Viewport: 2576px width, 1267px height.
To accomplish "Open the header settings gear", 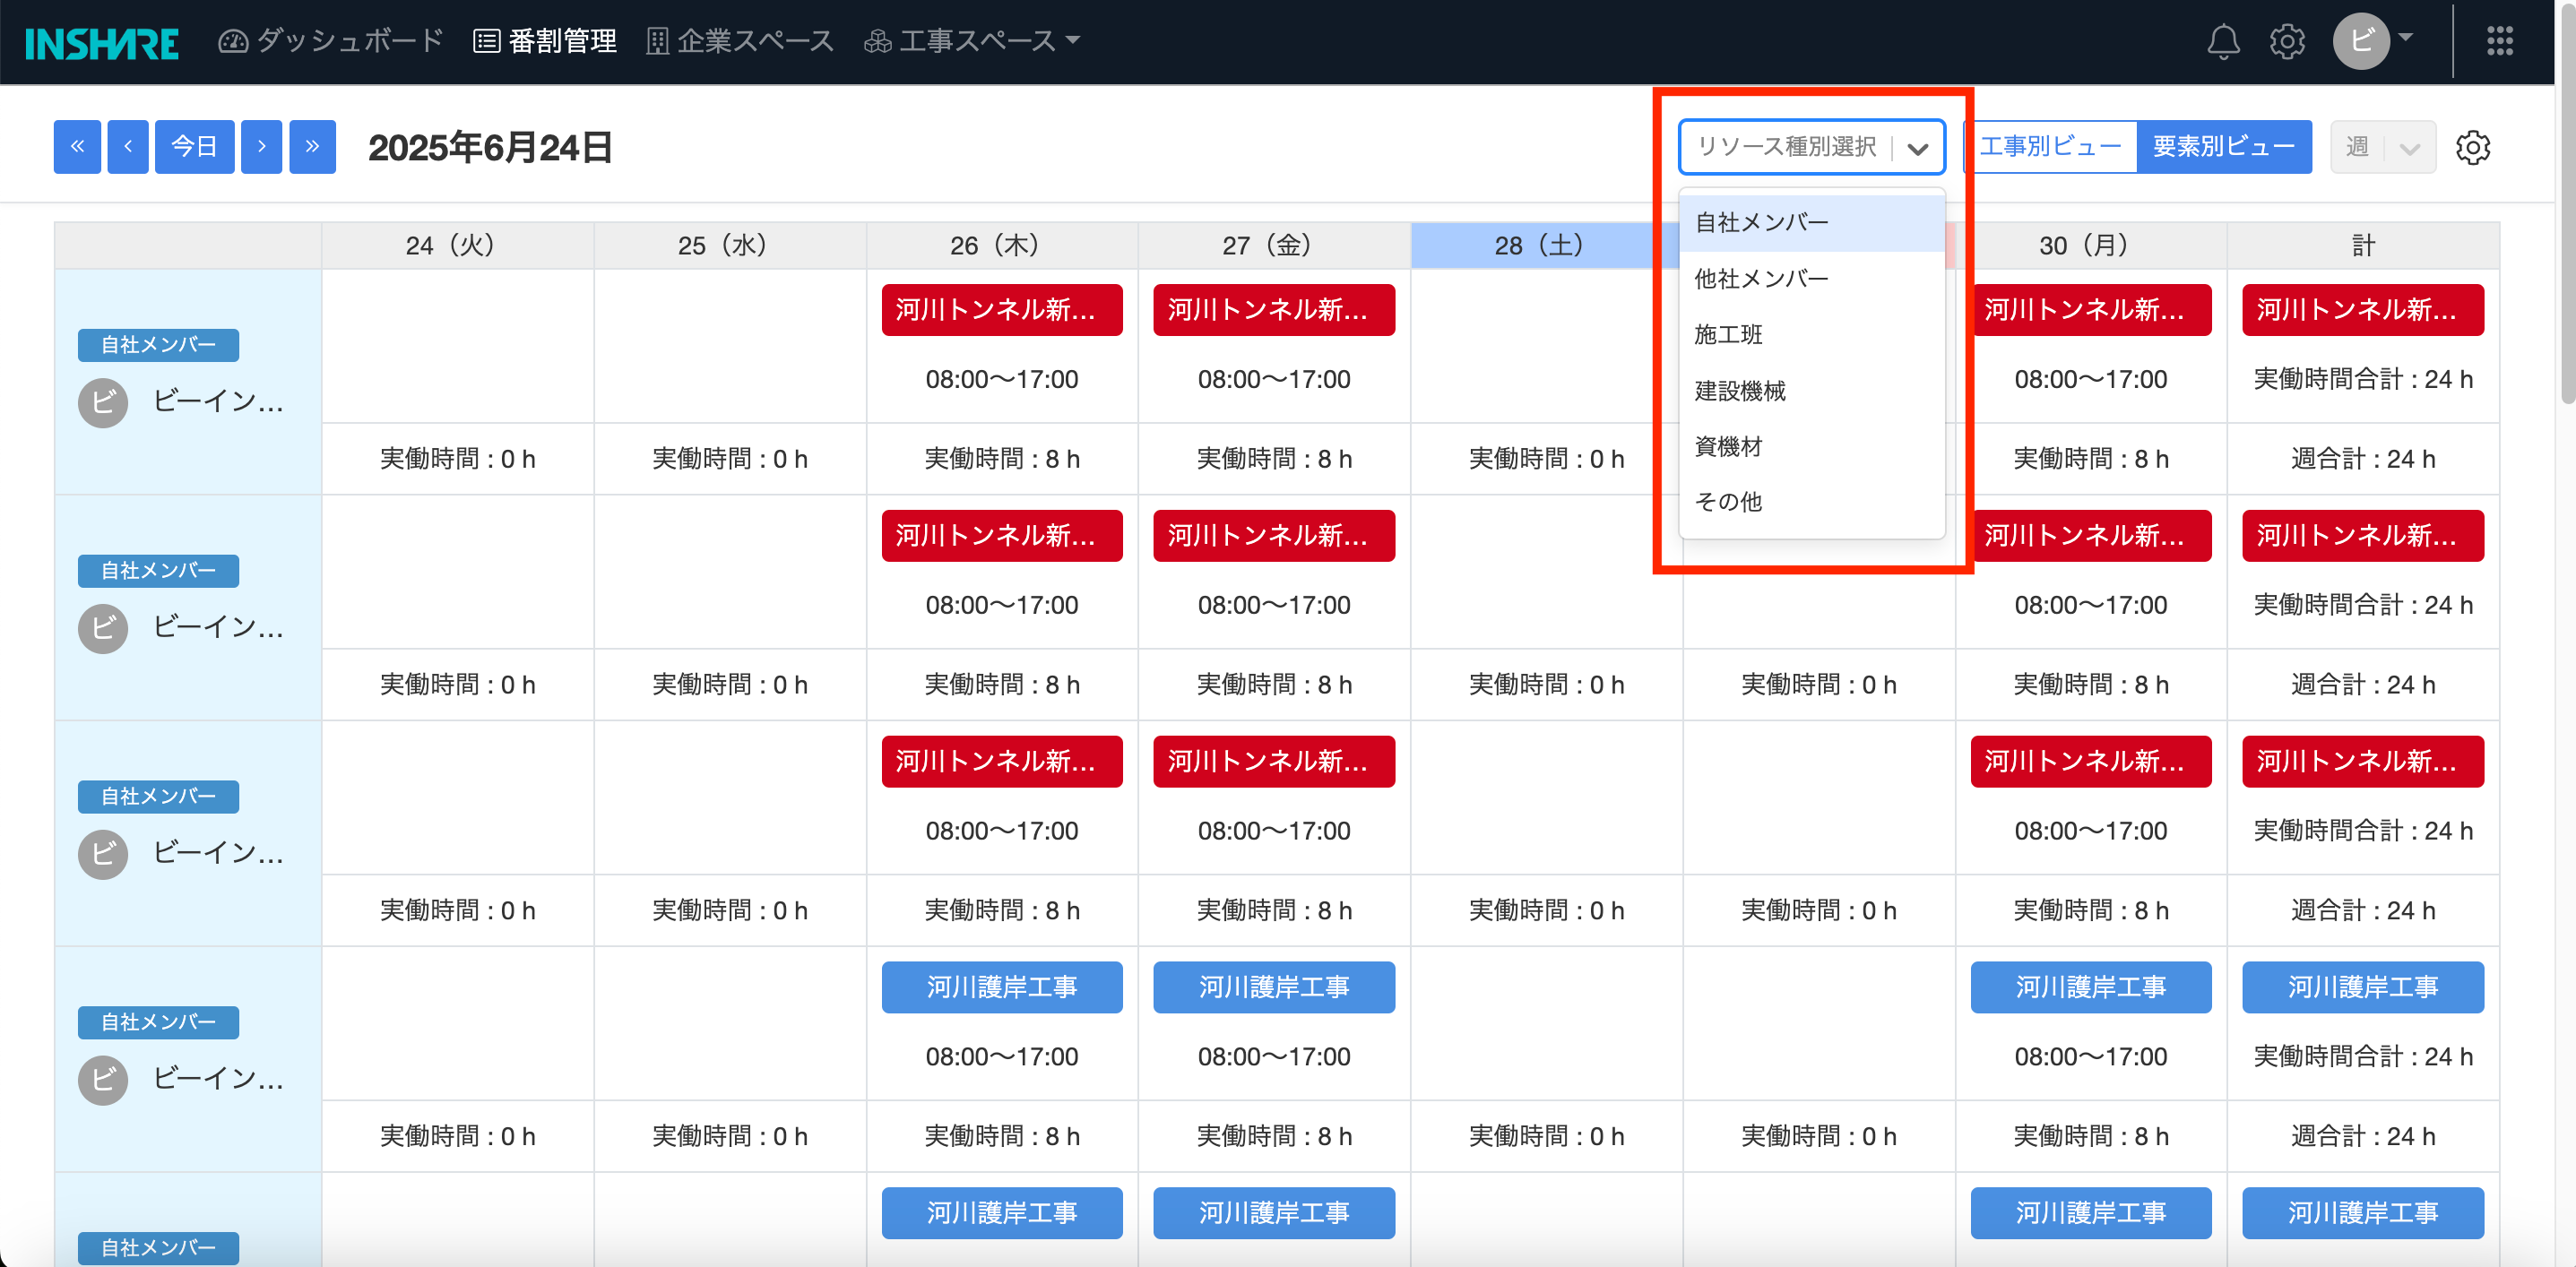I will click(x=2287, y=41).
